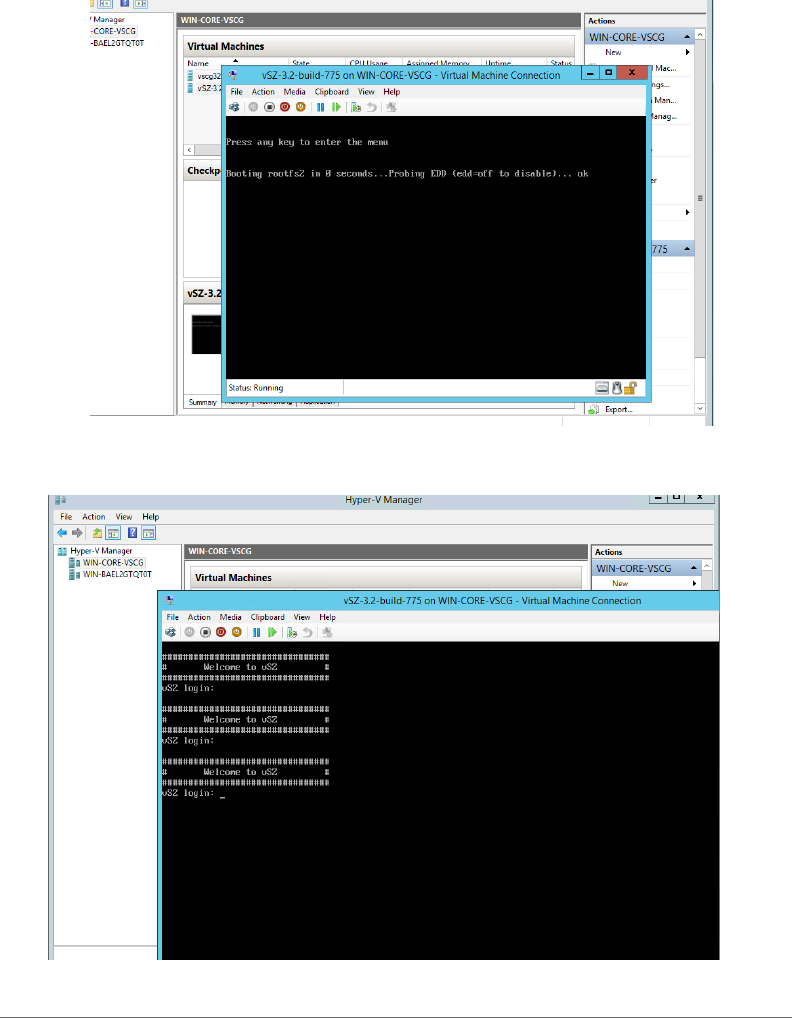The height and width of the screenshot is (1018, 792).
Task: Collapse WIN-CORE-VSCG Actions section behind login window
Action: 694,568
